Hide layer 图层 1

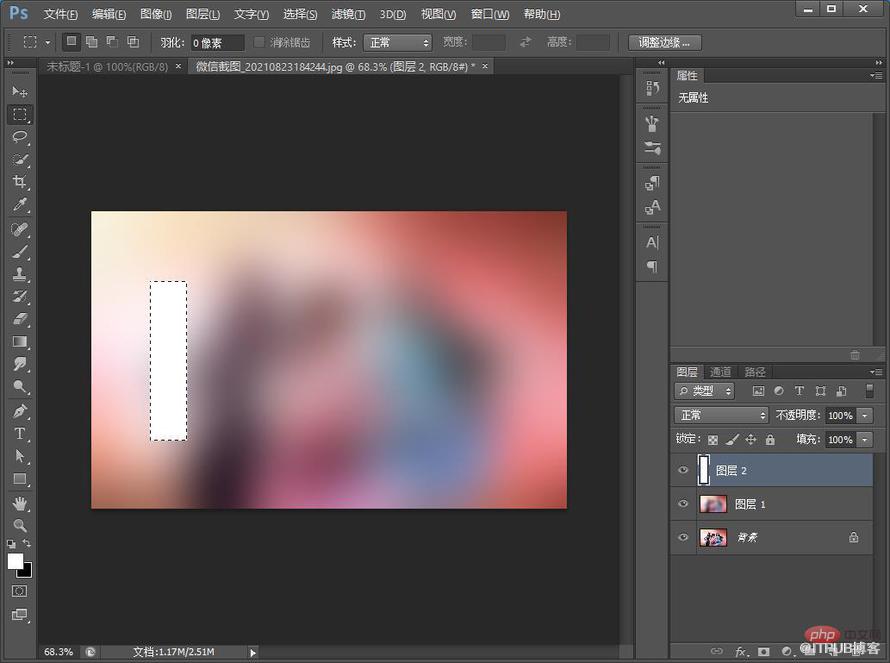tap(683, 503)
